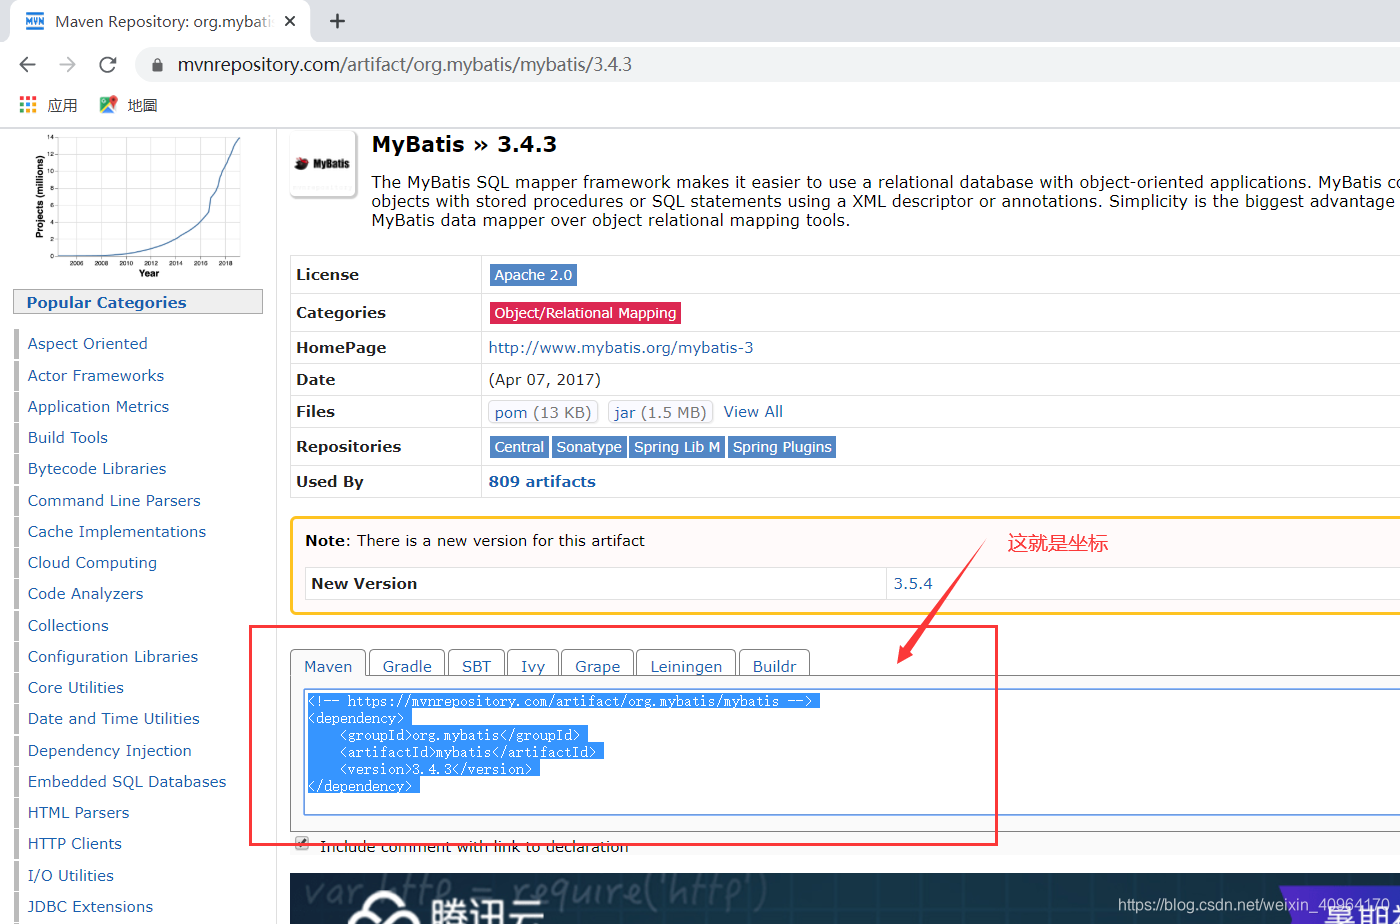Open Configuration Libraries category
The width and height of the screenshot is (1400, 924).
pyautogui.click(x=113, y=657)
